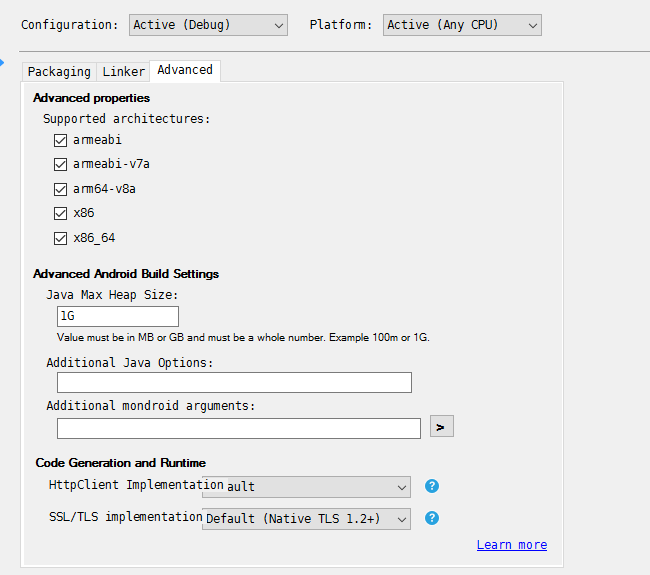Expand the SSL/TLS implementation dropdown

[306, 519]
